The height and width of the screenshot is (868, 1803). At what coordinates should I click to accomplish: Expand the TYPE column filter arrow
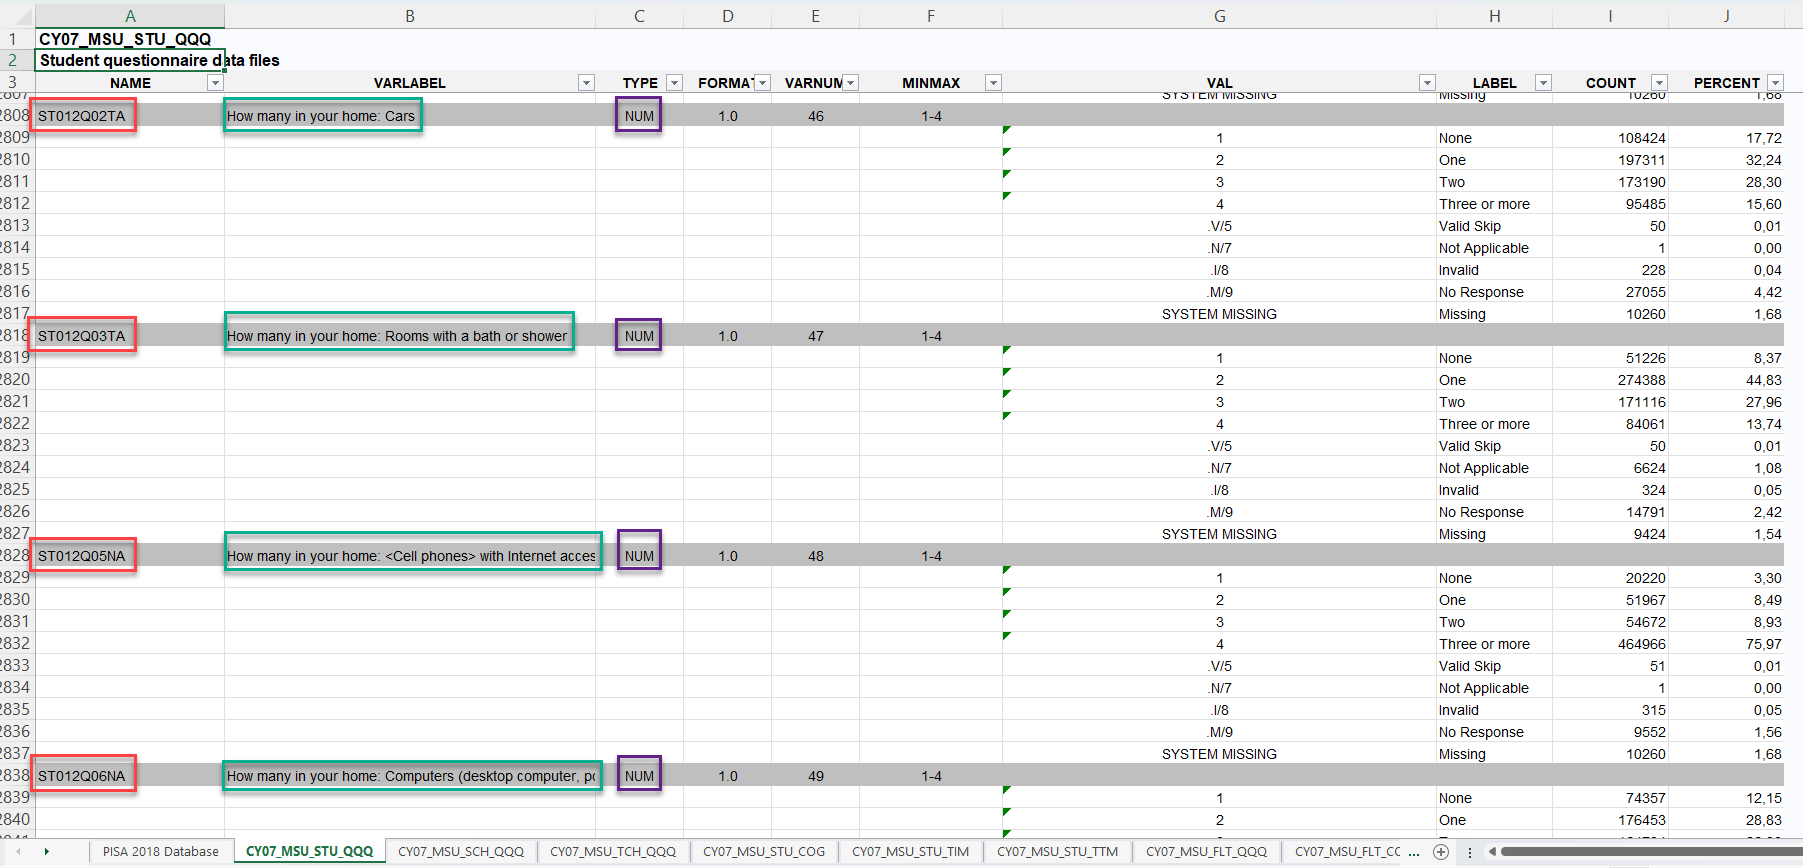point(674,83)
